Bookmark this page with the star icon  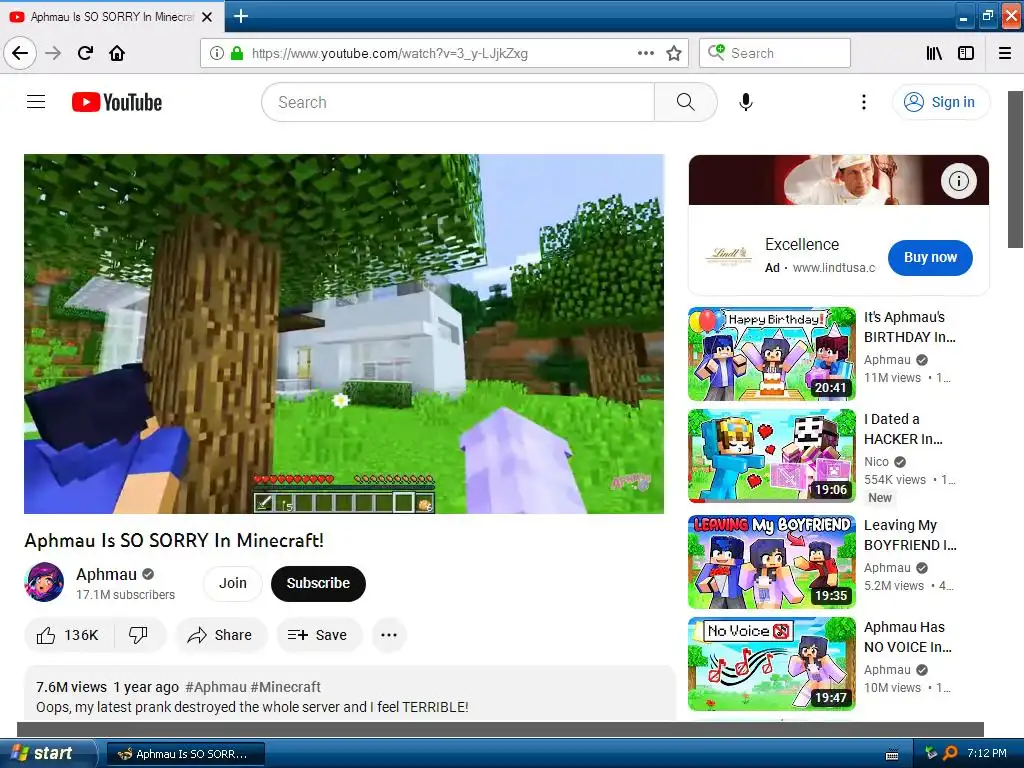pos(674,53)
